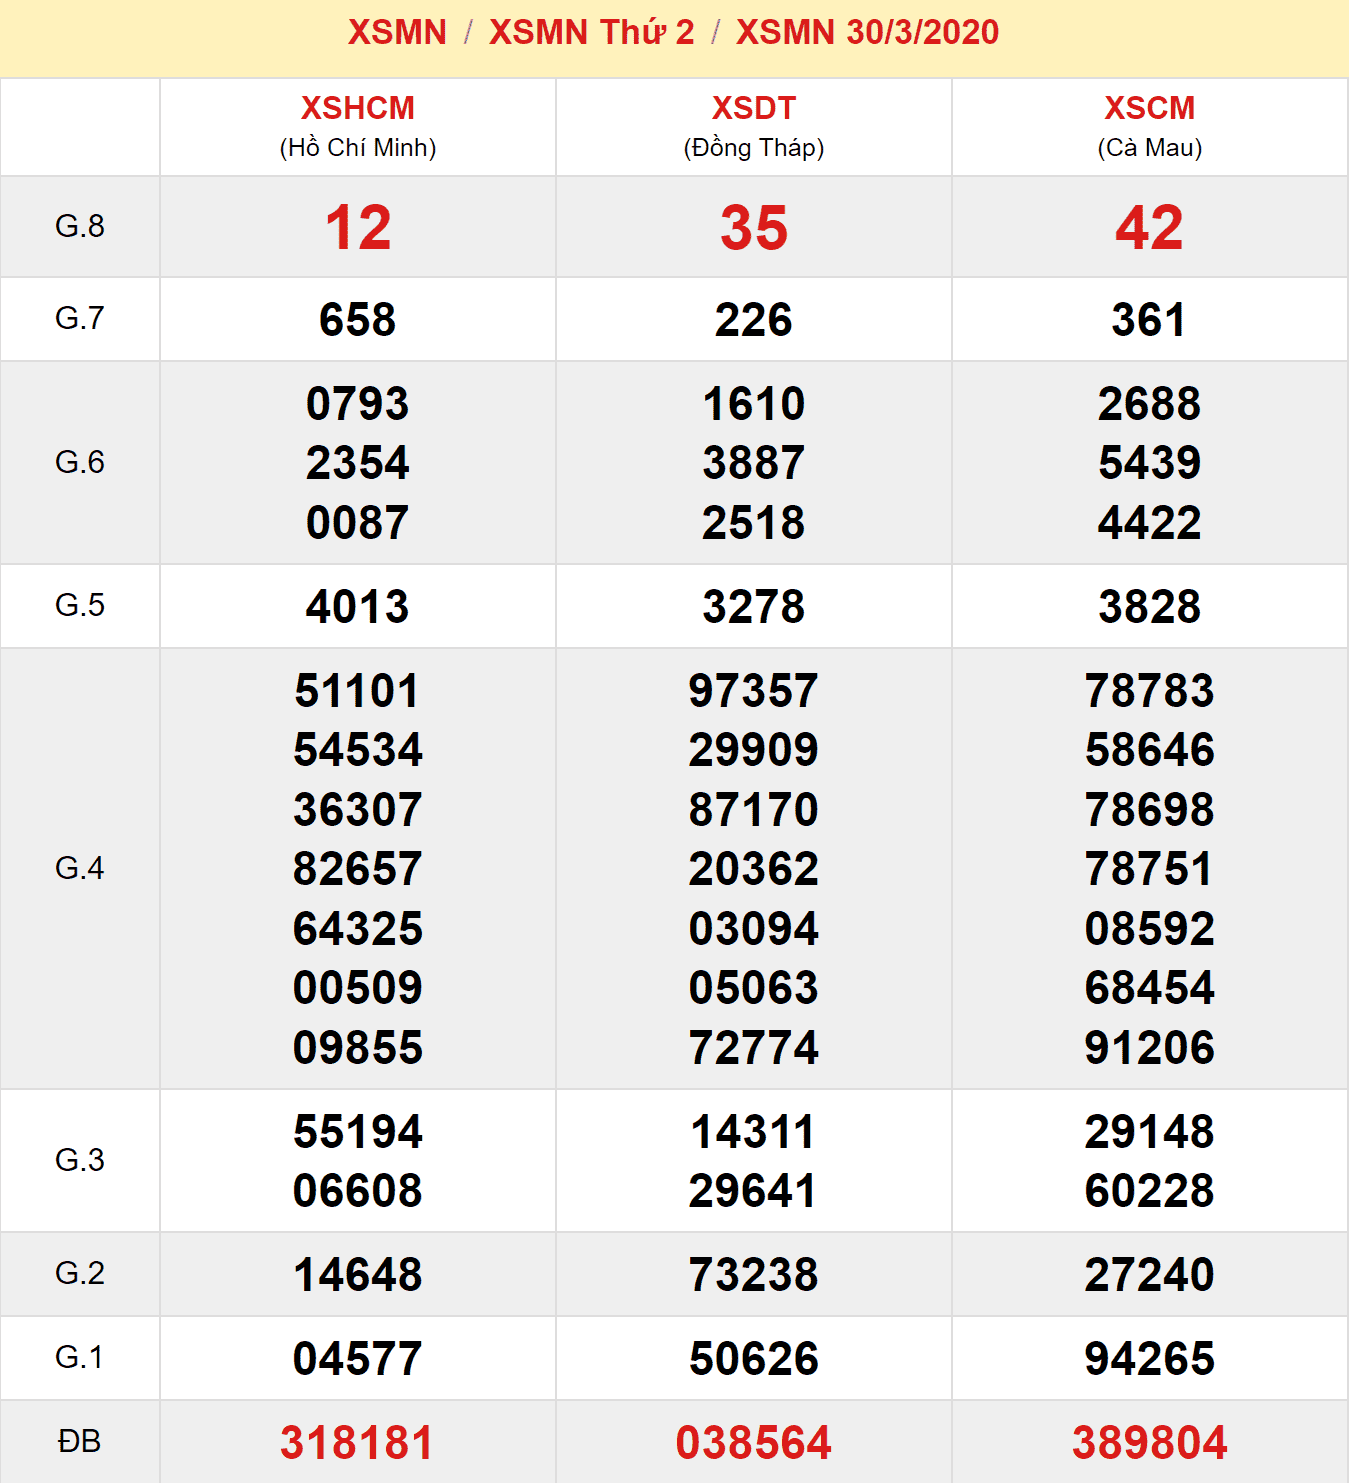Screen dimensions: 1351x1483
Task: Click G.8 result 35 for Đồng Tháp
Action: pyautogui.click(x=754, y=228)
